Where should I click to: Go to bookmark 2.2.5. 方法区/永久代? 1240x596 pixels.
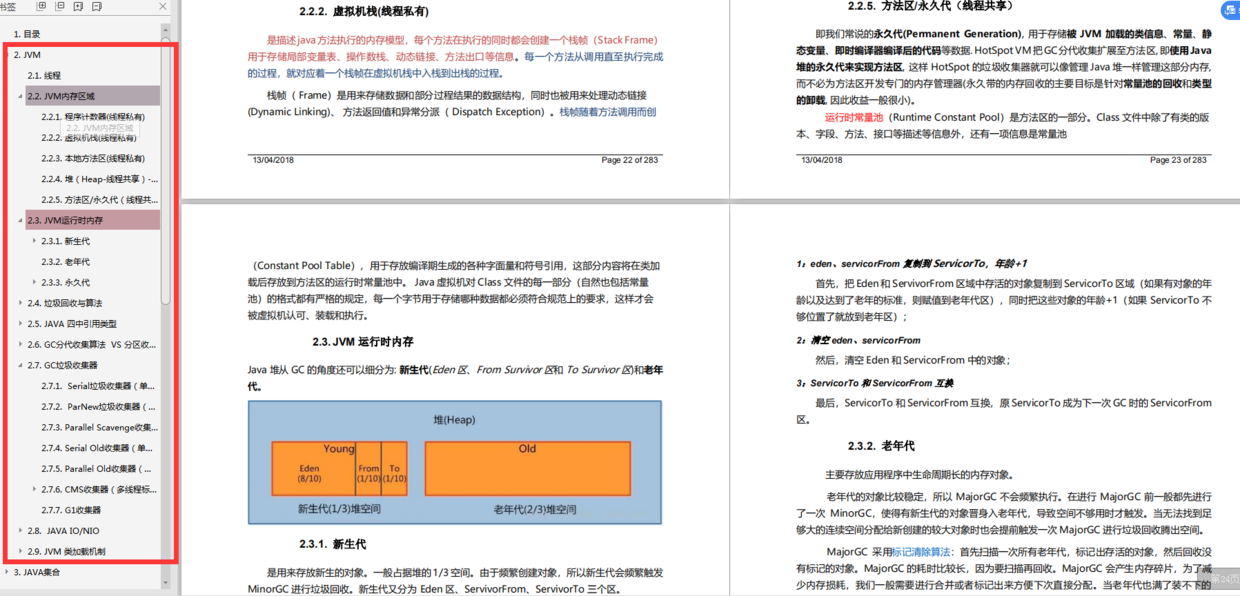click(x=100, y=200)
